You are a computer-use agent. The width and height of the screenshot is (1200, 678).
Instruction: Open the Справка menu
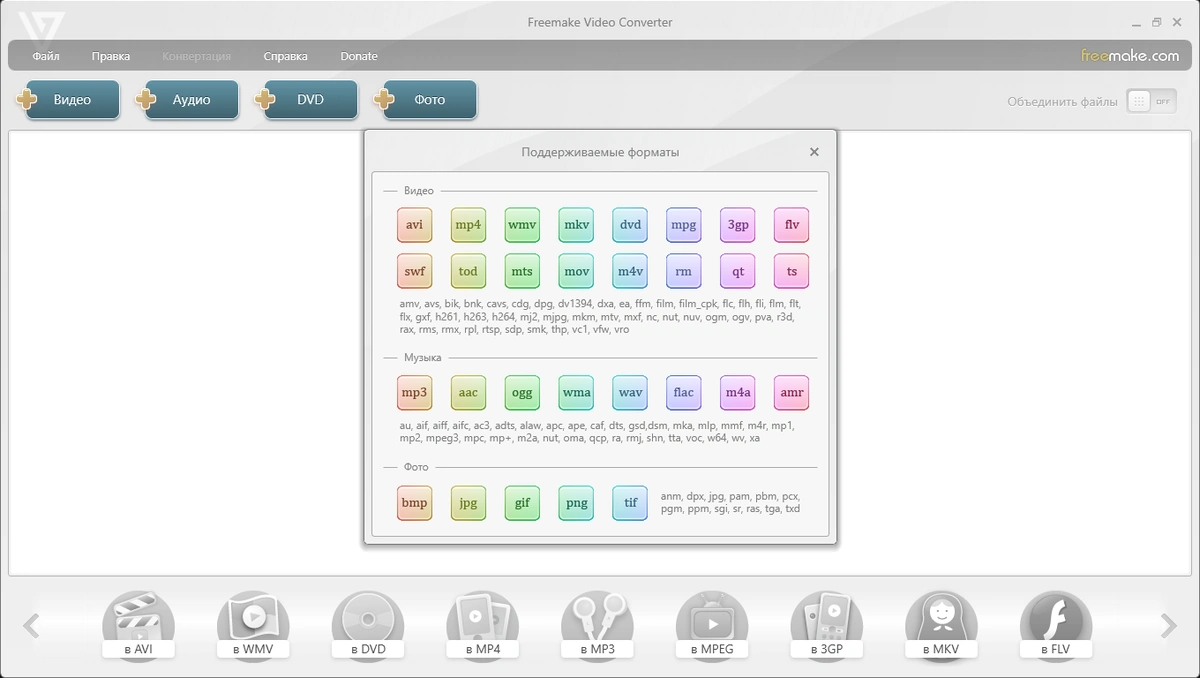(286, 56)
